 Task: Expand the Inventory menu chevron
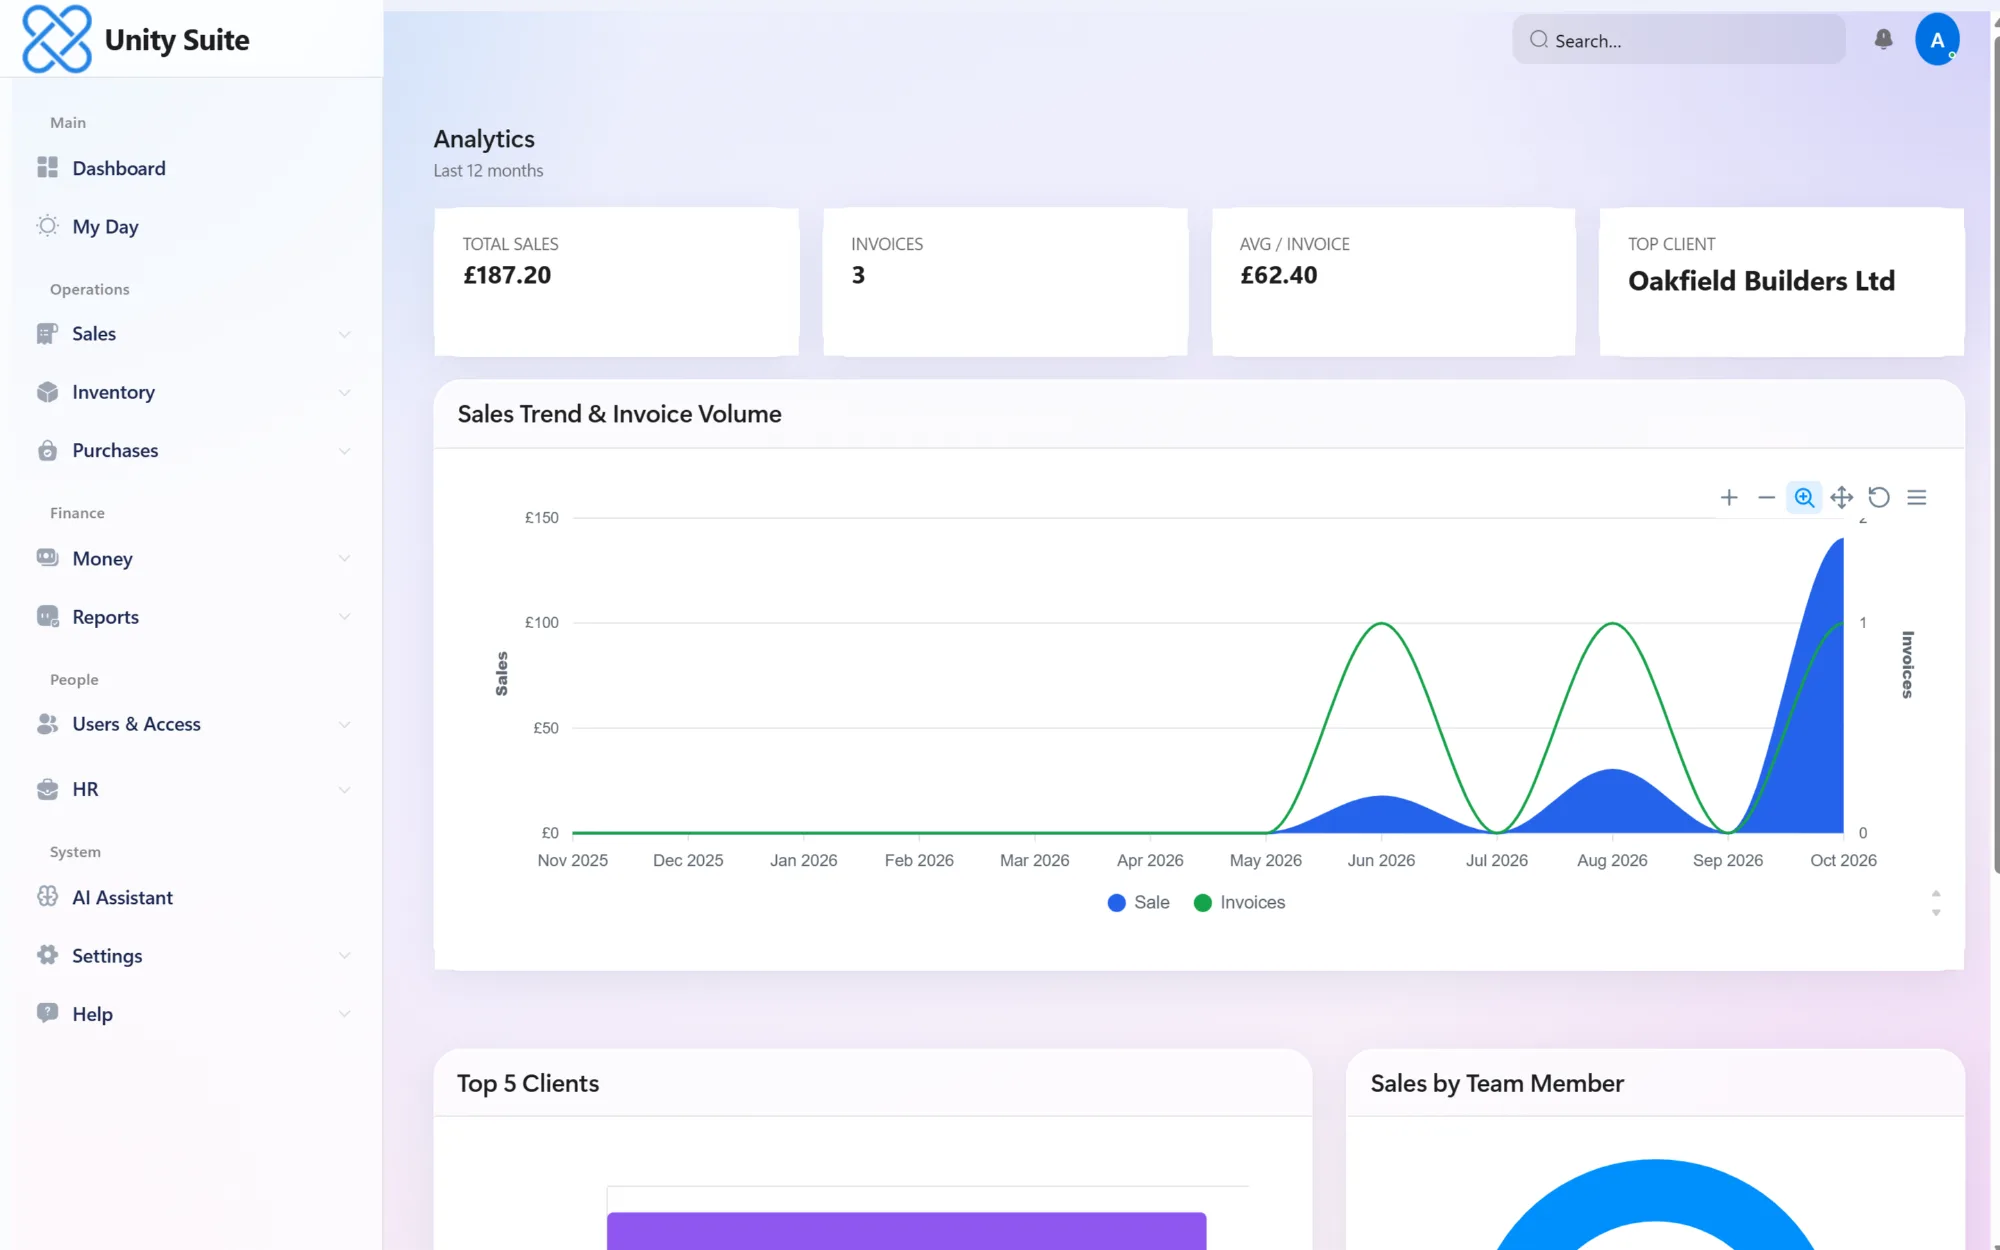(344, 392)
